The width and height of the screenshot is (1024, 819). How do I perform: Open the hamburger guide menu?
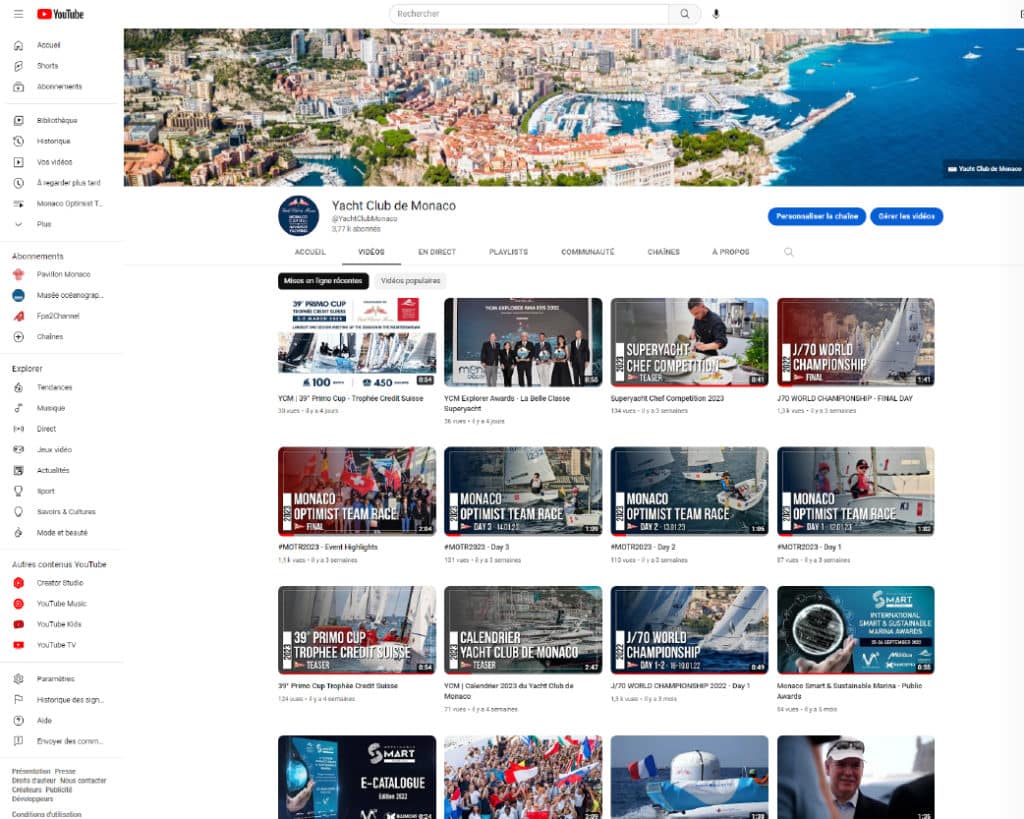point(18,14)
